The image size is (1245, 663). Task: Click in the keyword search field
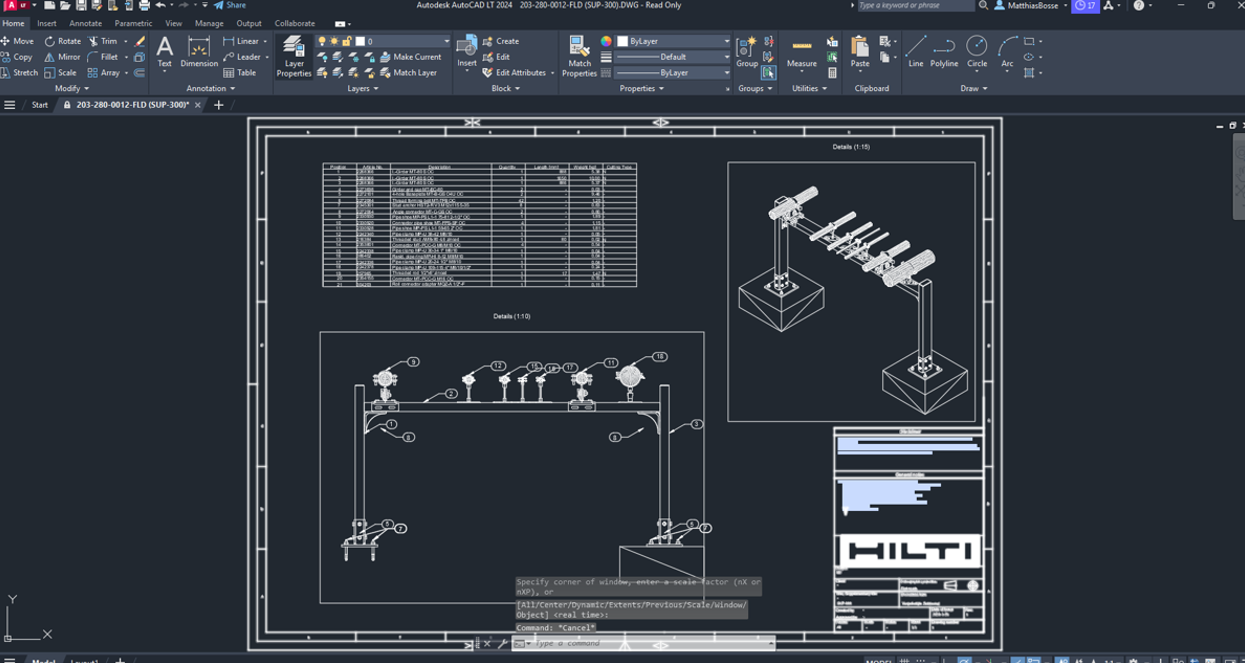914,5
